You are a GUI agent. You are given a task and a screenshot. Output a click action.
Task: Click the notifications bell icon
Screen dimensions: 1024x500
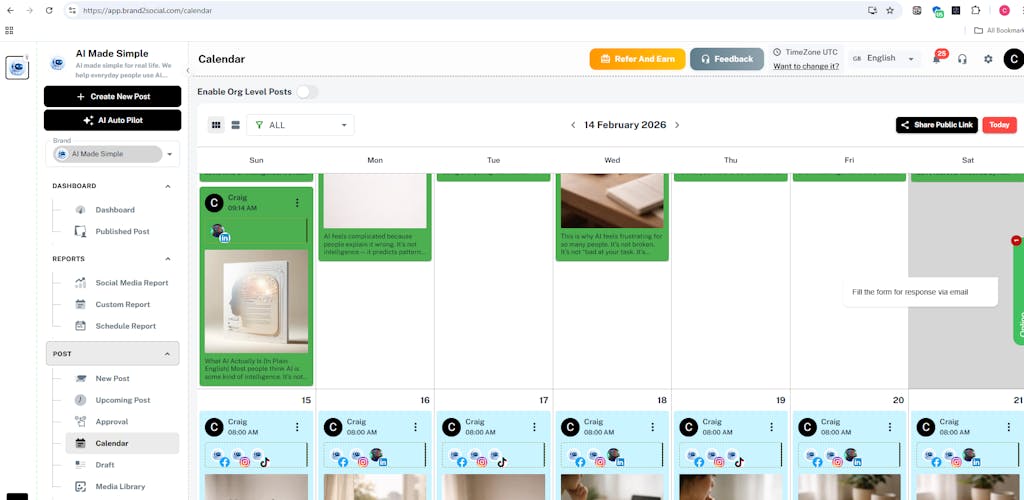pyautogui.click(x=936, y=60)
